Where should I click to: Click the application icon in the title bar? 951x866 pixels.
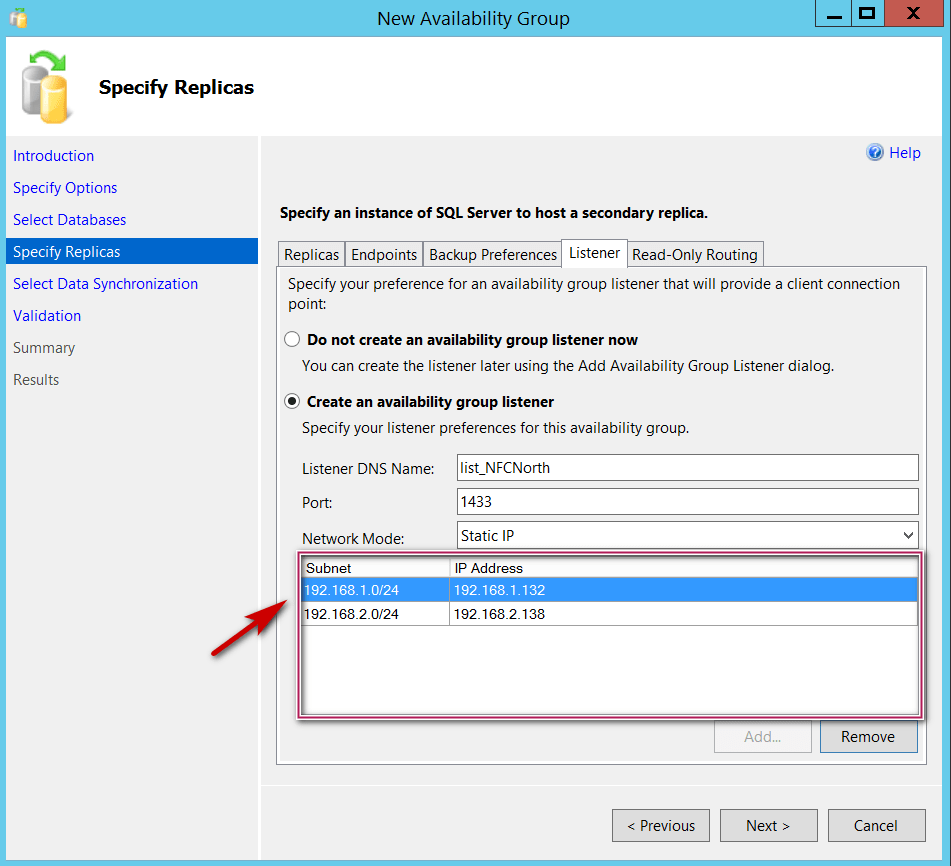click(17, 15)
